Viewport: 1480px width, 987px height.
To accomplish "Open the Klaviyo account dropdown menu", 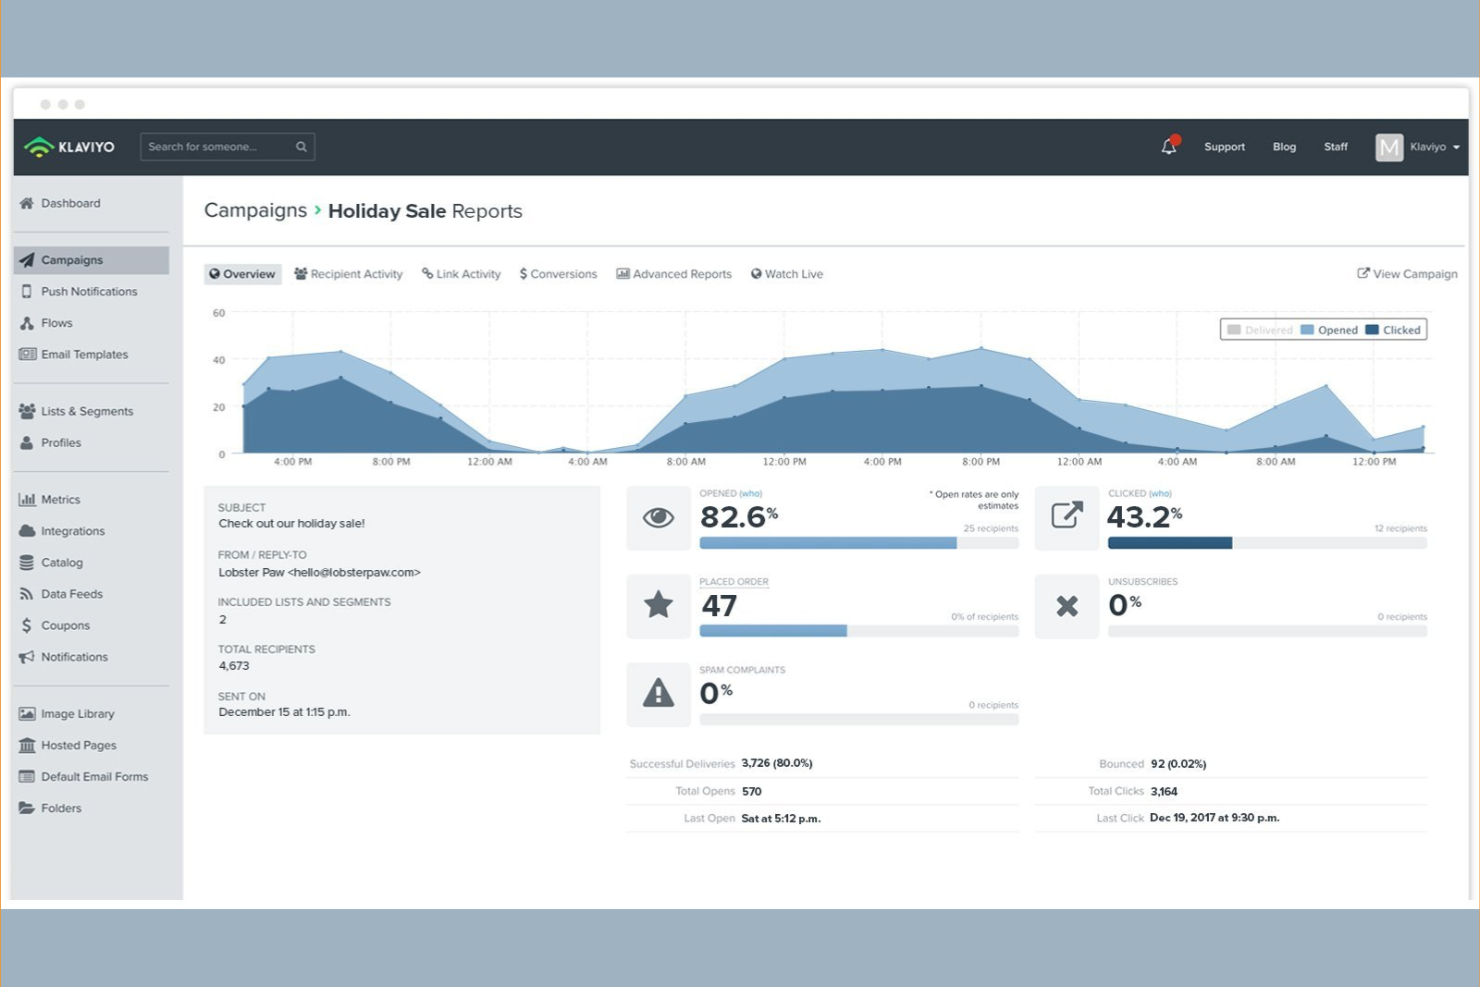I will [1431, 146].
